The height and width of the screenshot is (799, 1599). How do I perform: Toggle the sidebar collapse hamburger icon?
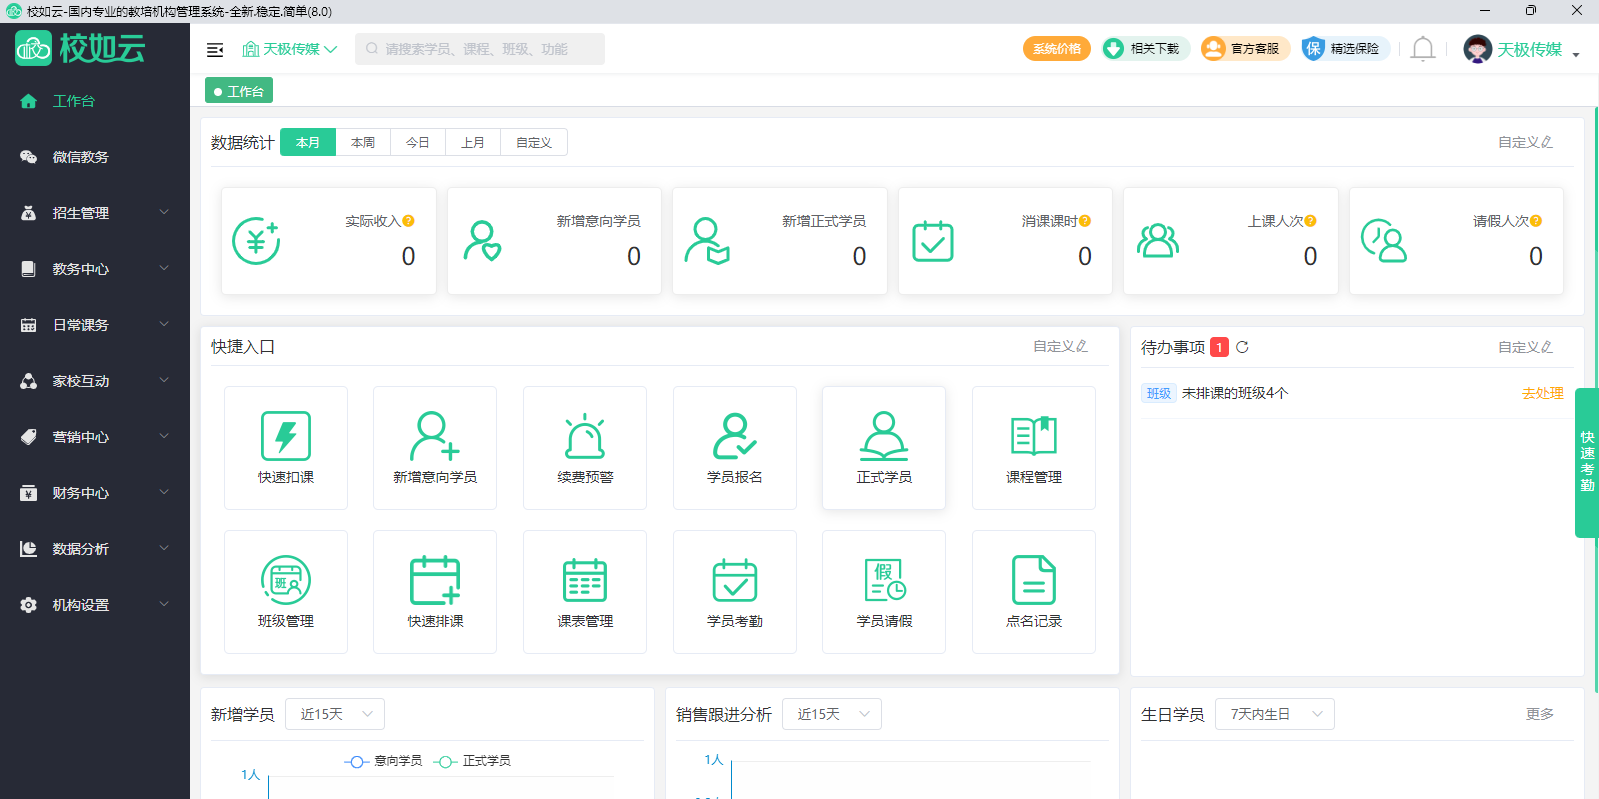coord(215,50)
